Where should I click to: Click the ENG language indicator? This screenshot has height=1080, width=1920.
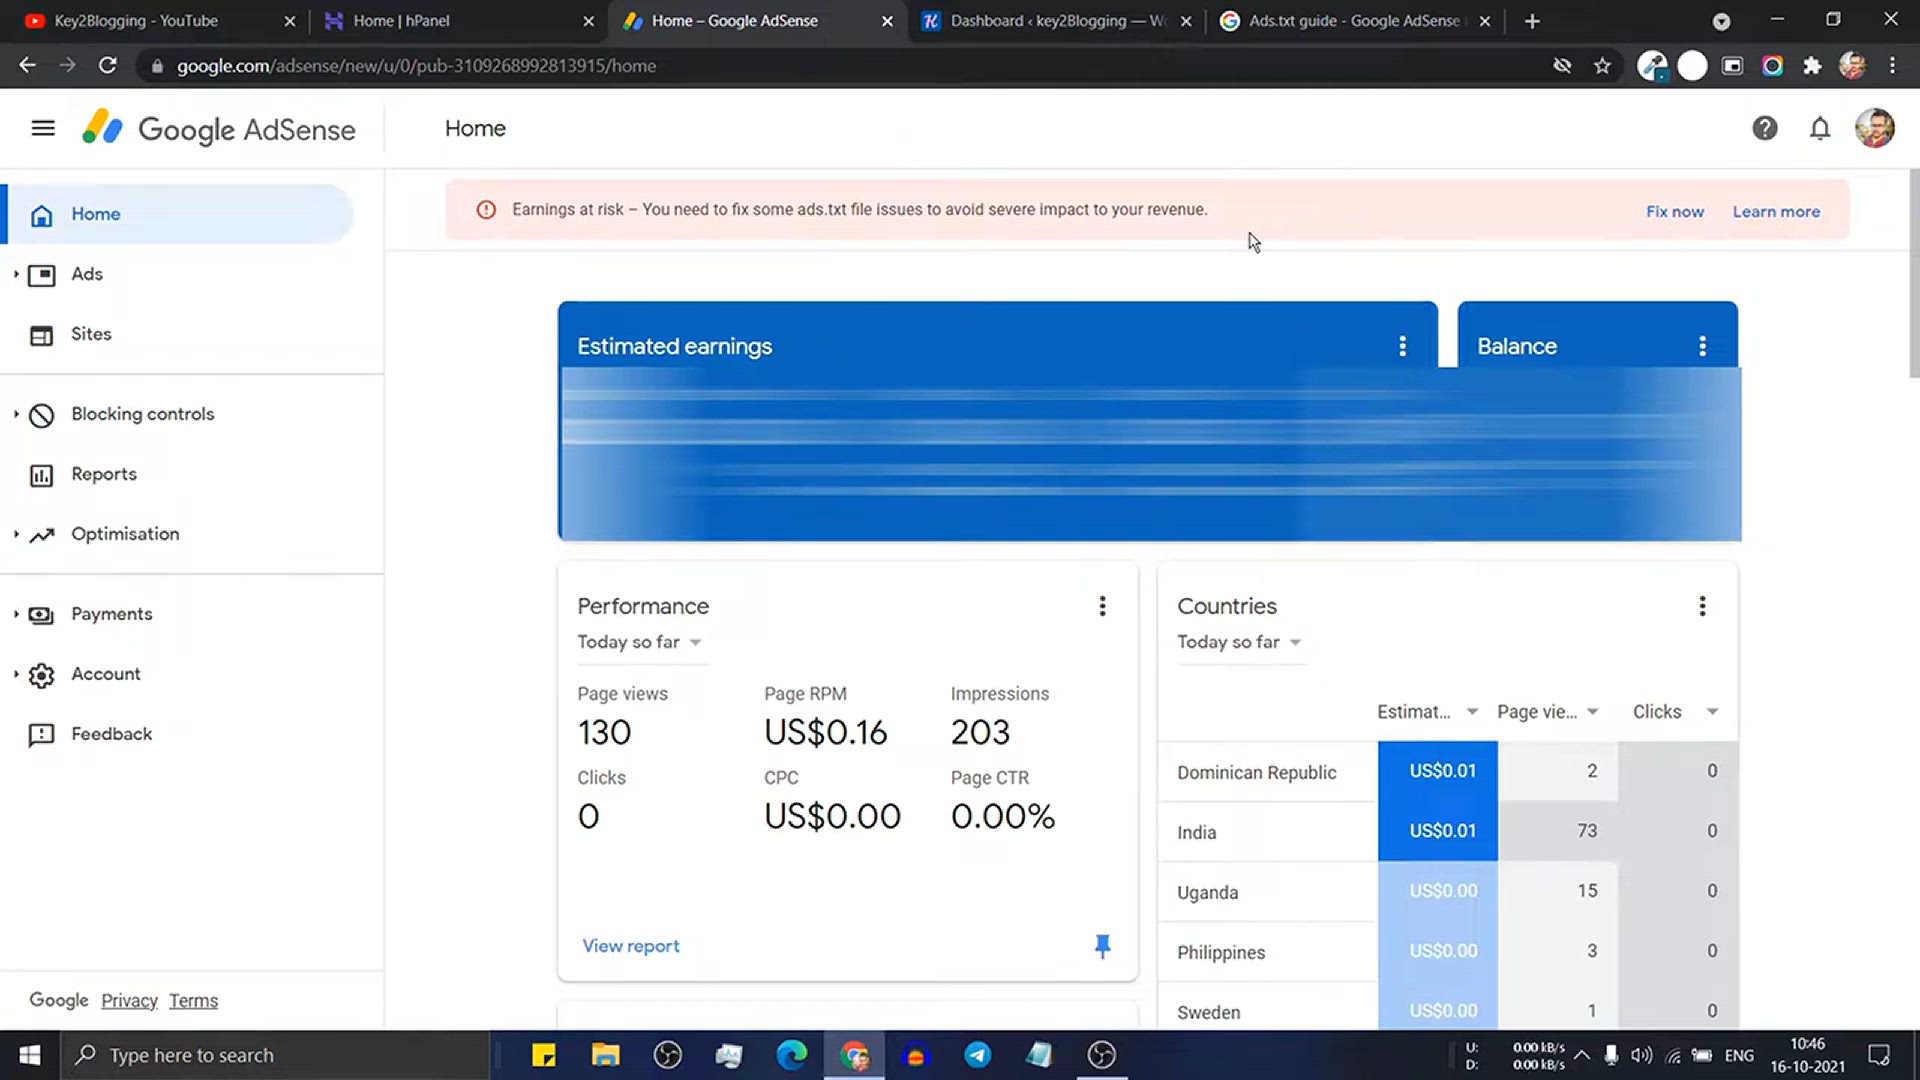(x=1739, y=1056)
